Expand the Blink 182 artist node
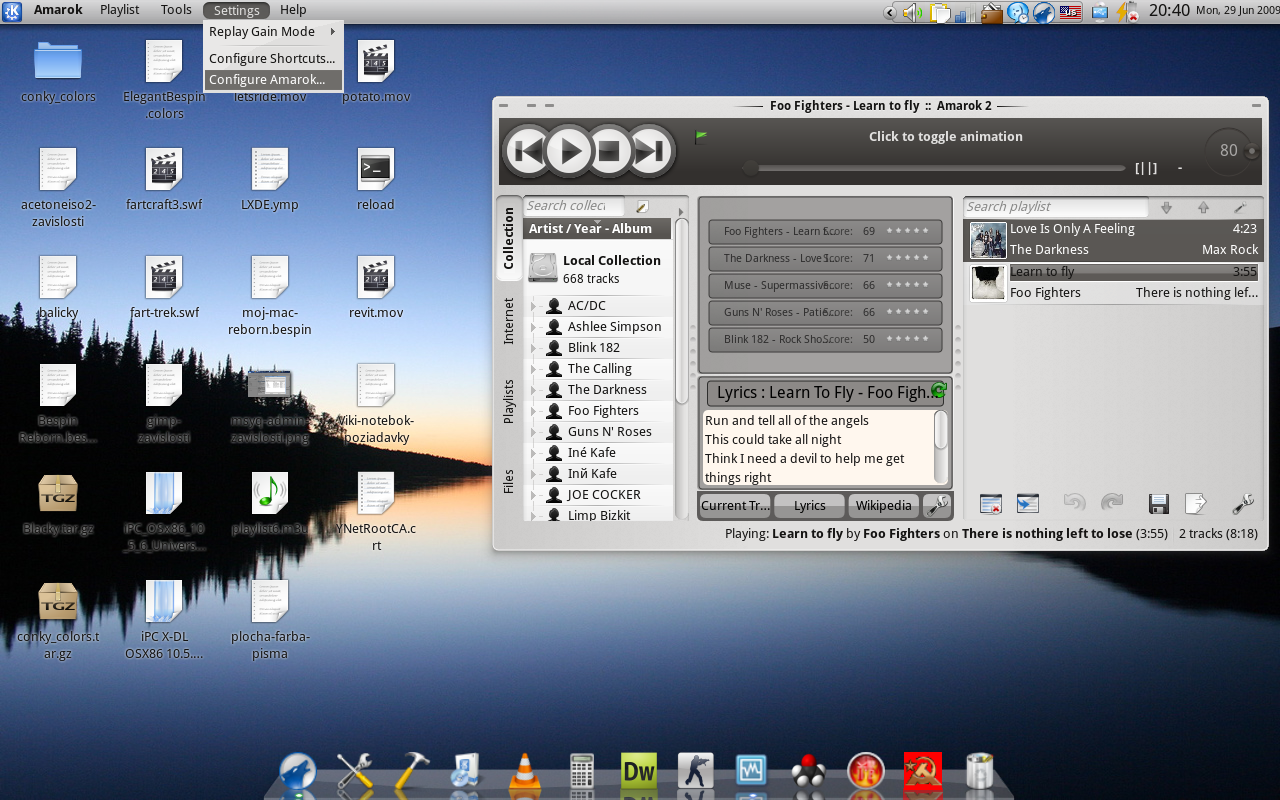The width and height of the screenshot is (1280, 800). tap(534, 348)
